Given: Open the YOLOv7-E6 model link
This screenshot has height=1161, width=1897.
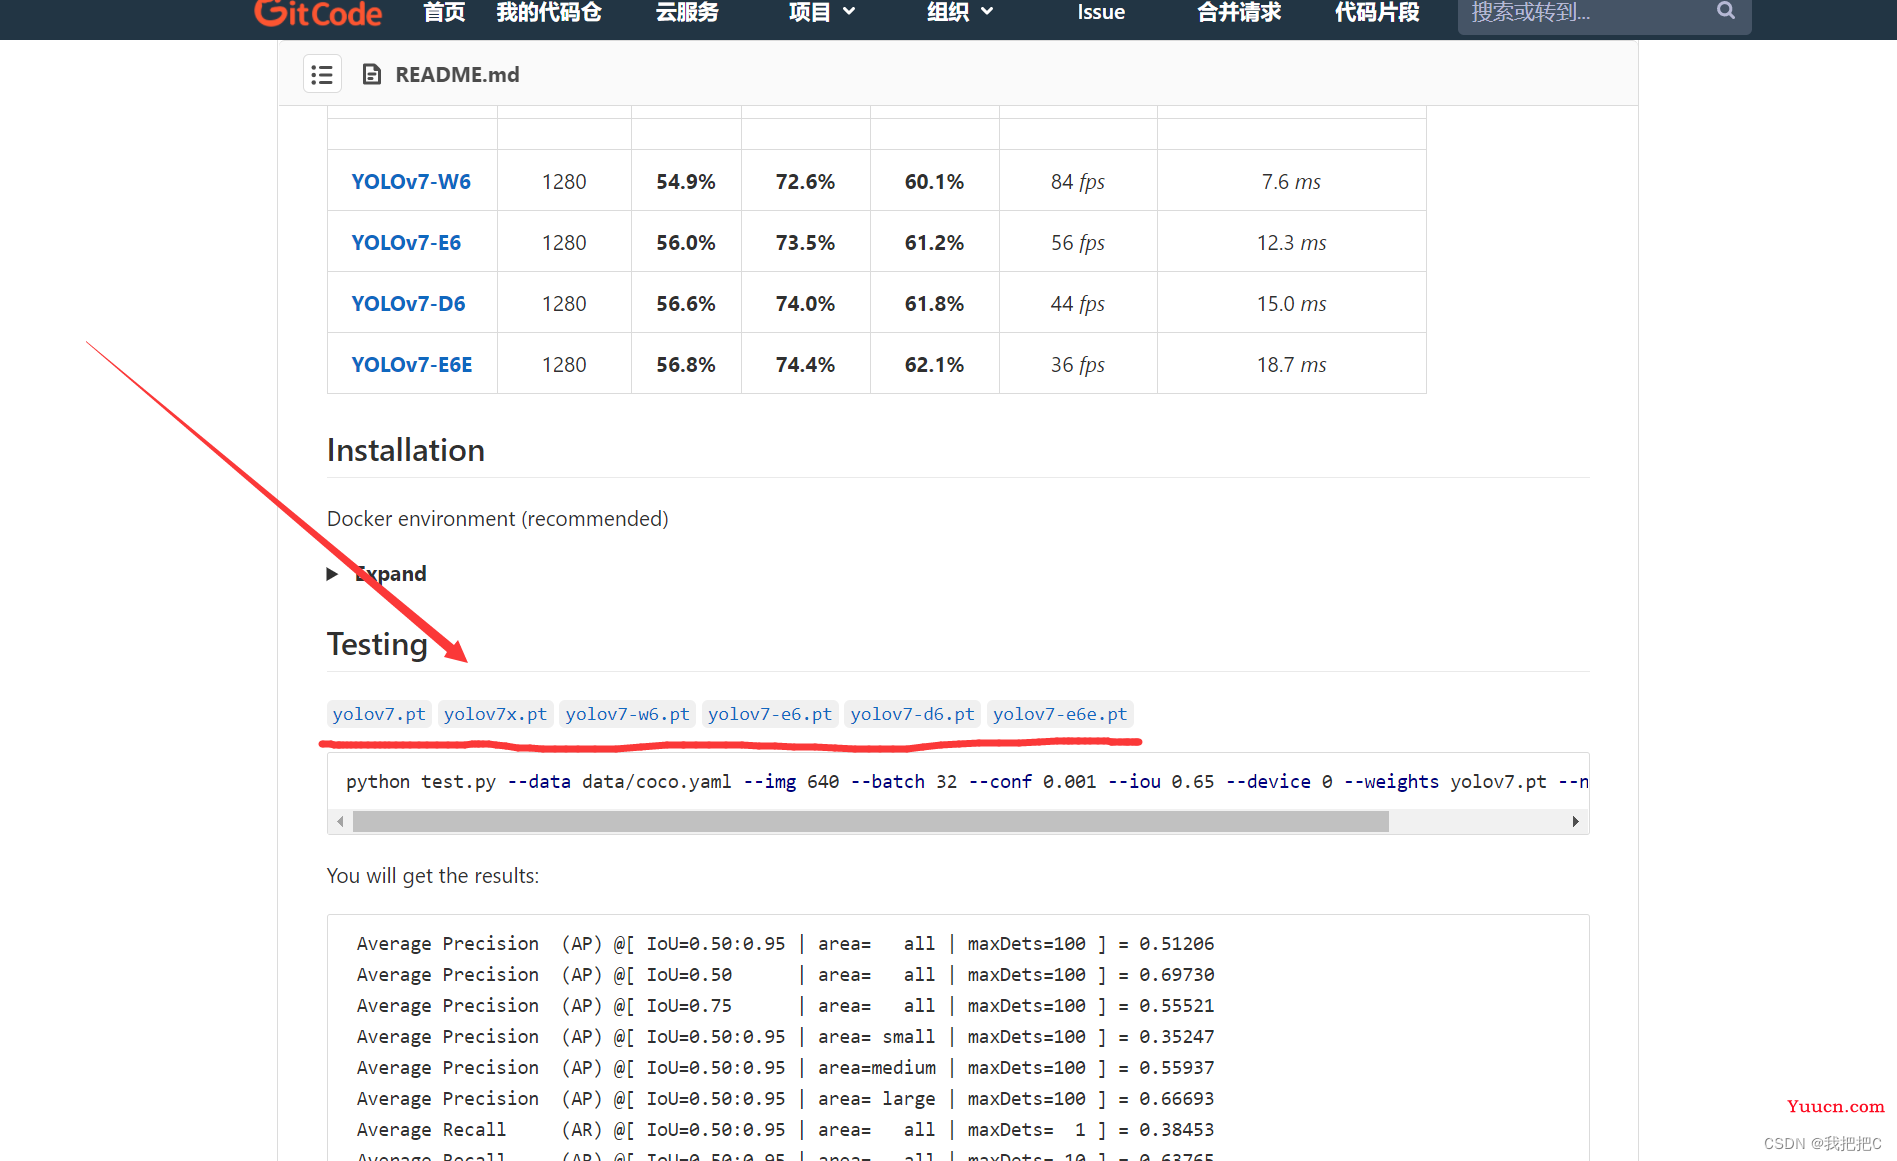Looking at the screenshot, I should click(x=406, y=243).
